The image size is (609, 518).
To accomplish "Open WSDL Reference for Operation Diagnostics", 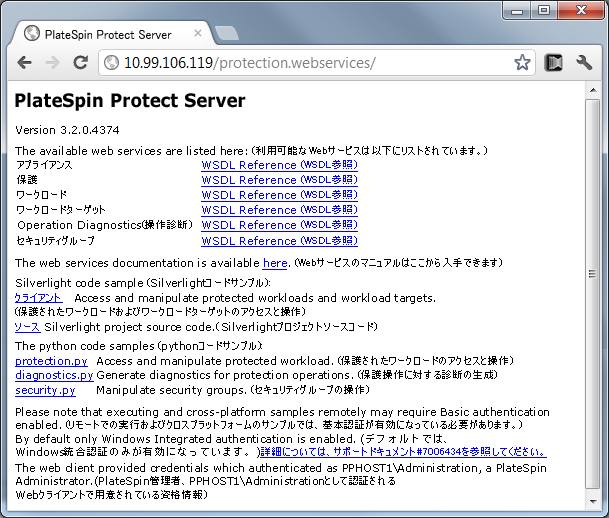I will pyautogui.click(x=279, y=225).
